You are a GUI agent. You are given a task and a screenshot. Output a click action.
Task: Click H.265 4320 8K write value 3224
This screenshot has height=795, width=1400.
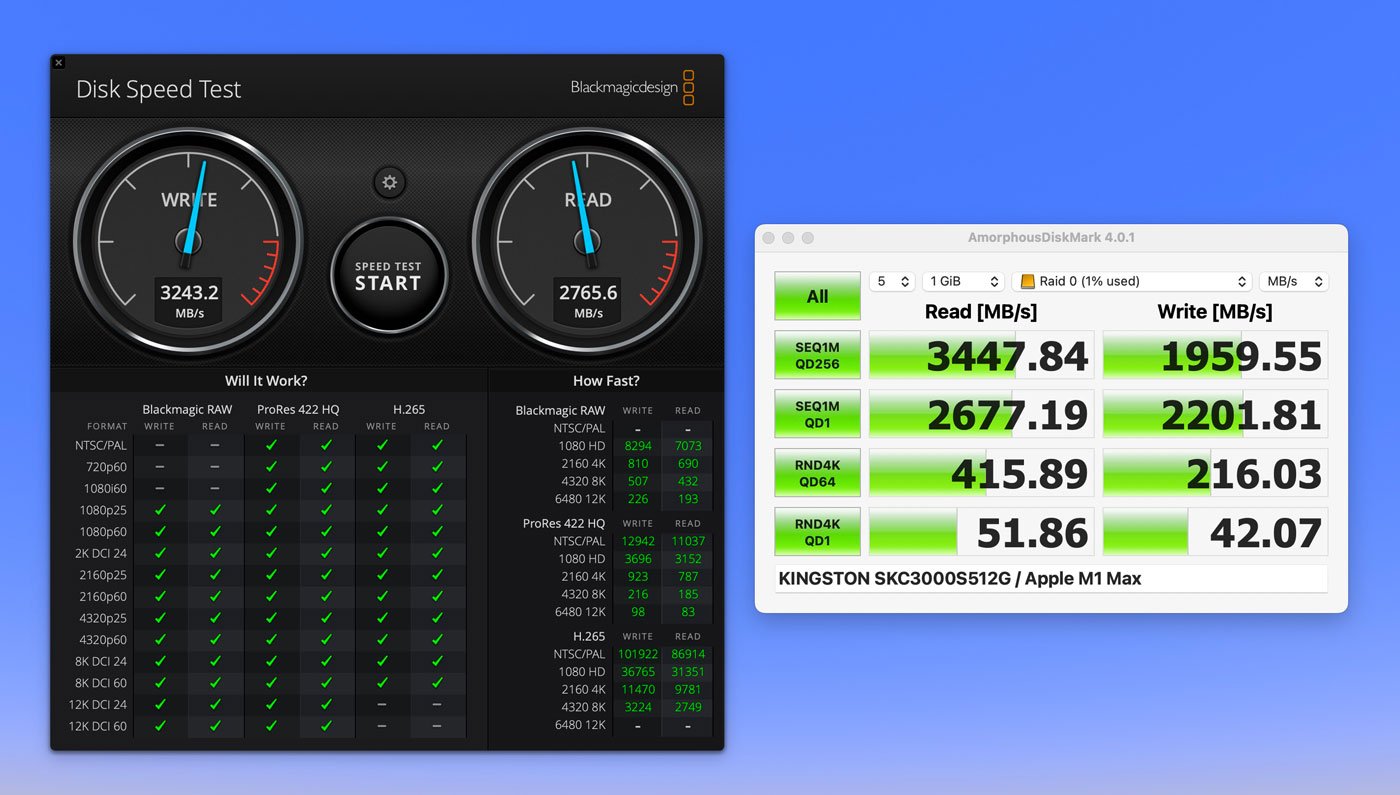click(637, 707)
